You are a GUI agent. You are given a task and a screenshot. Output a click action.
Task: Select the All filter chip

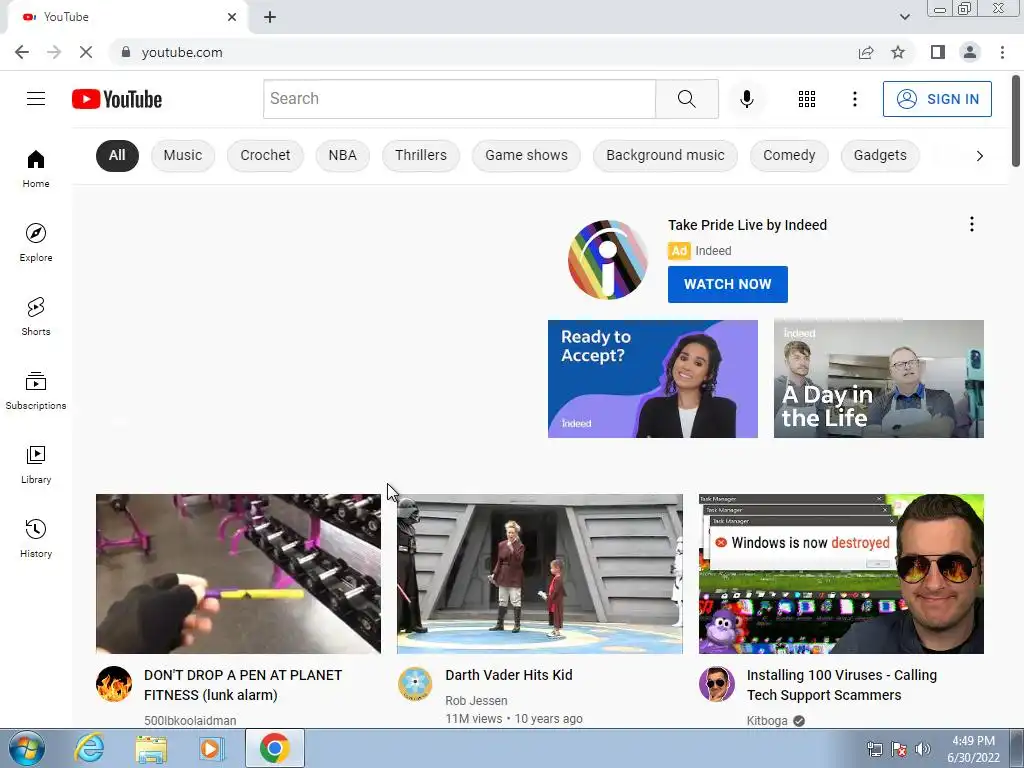click(117, 155)
